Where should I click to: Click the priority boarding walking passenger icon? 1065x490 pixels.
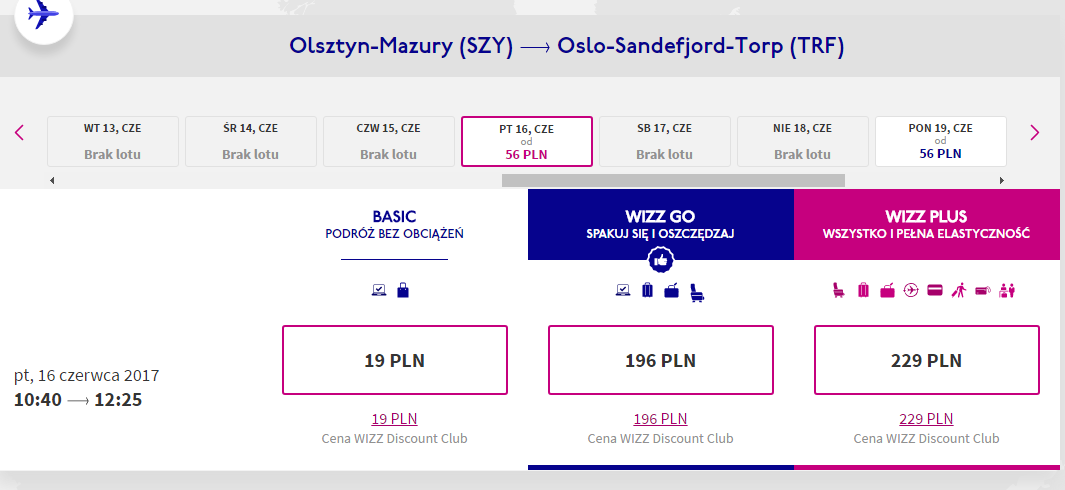click(958, 290)
